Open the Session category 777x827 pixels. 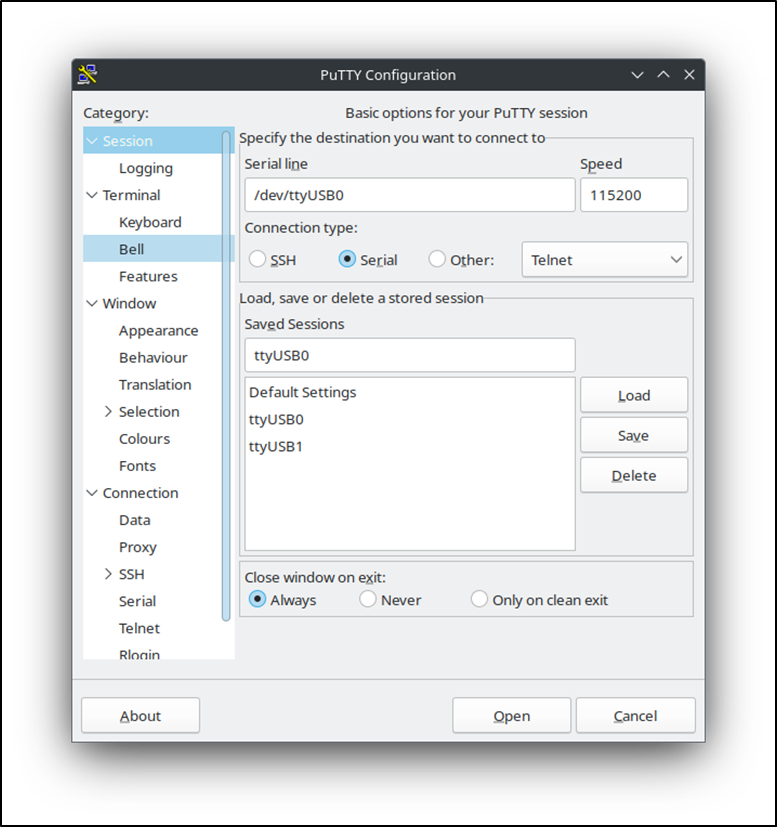coord(128,141)
